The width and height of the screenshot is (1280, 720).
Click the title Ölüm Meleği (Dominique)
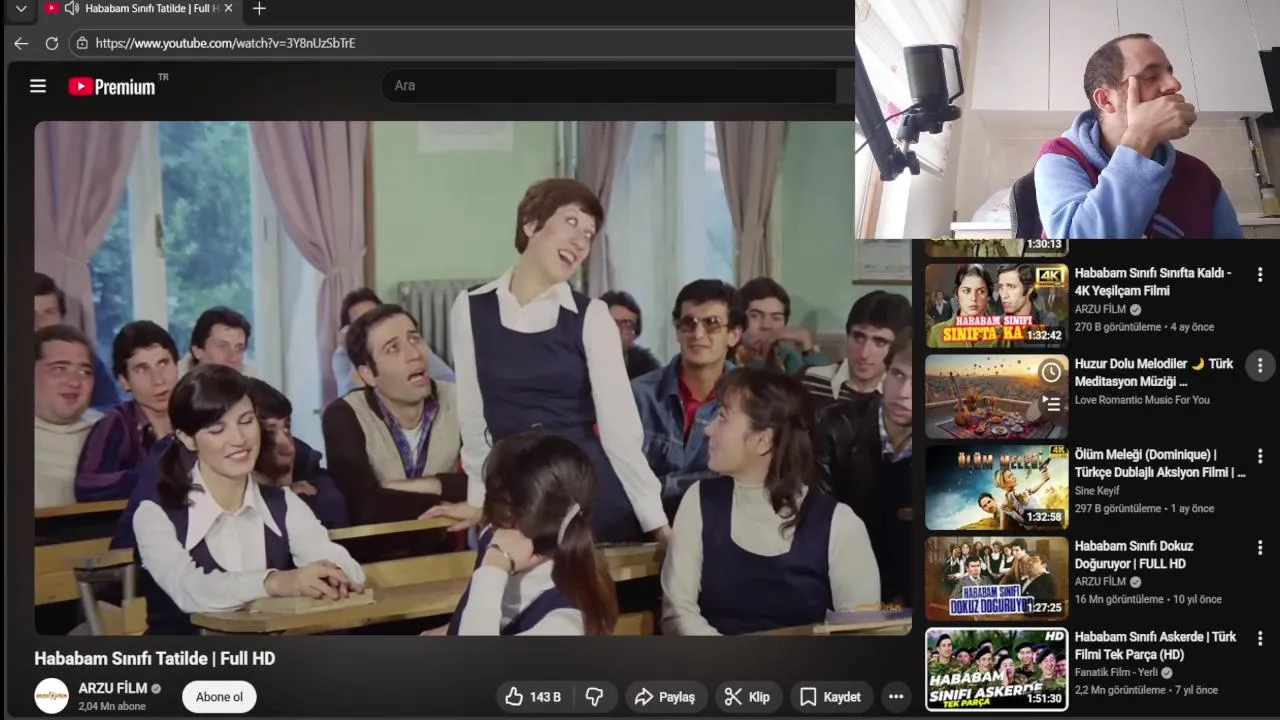coord(1160,464)
